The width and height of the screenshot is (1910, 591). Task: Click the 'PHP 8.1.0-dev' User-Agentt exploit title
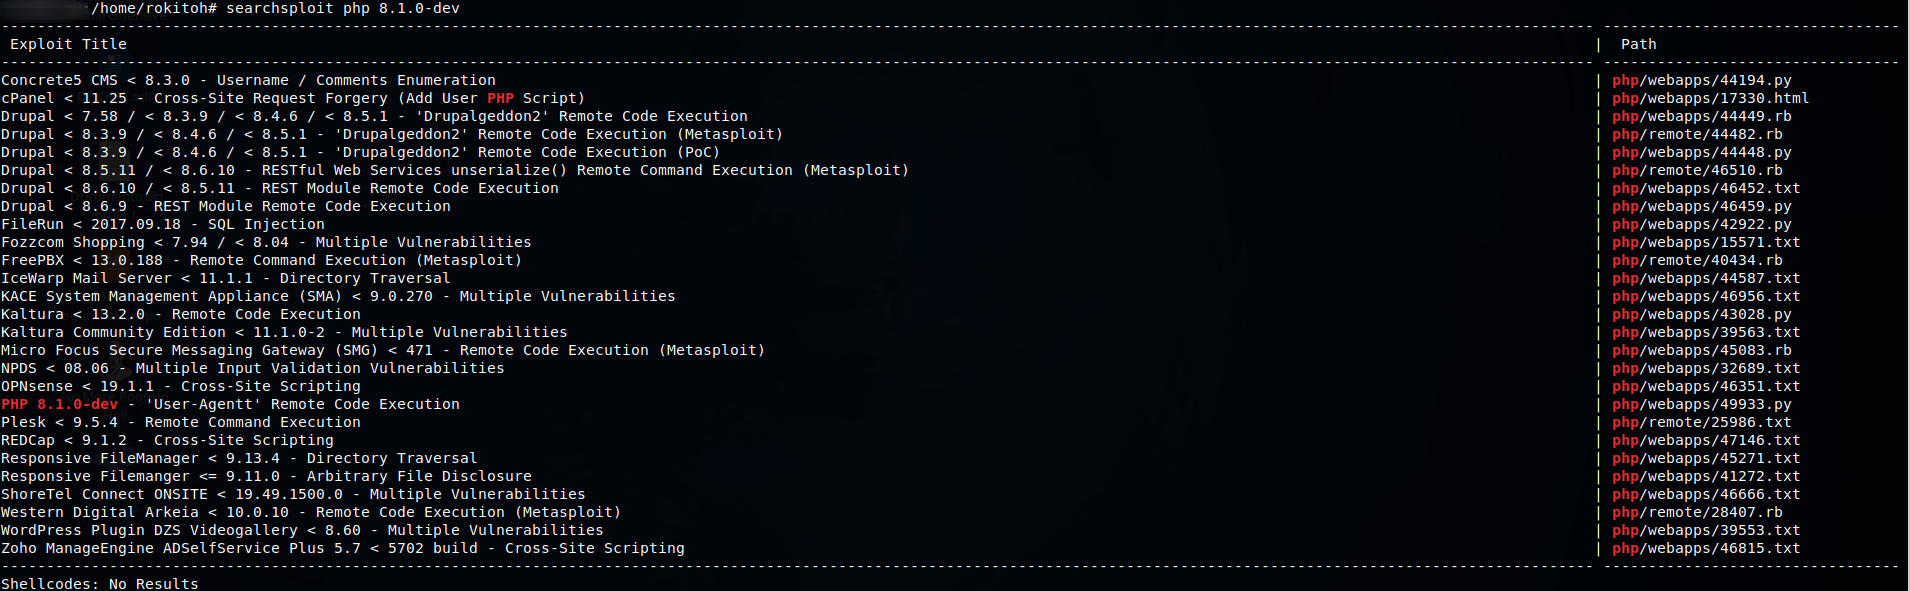click(230, 404)
